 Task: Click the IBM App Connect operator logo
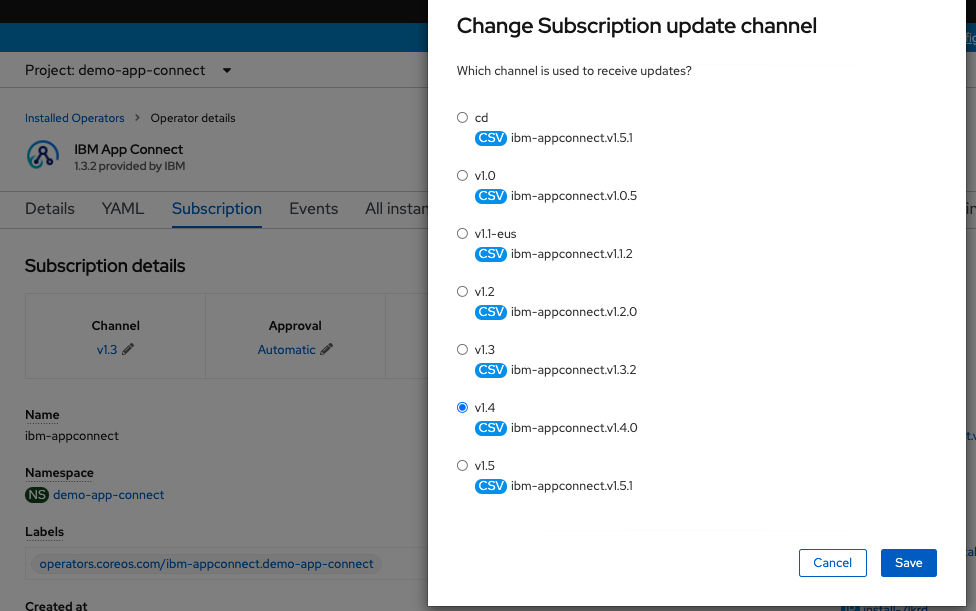pyautogui.click(x=41, y=155)
